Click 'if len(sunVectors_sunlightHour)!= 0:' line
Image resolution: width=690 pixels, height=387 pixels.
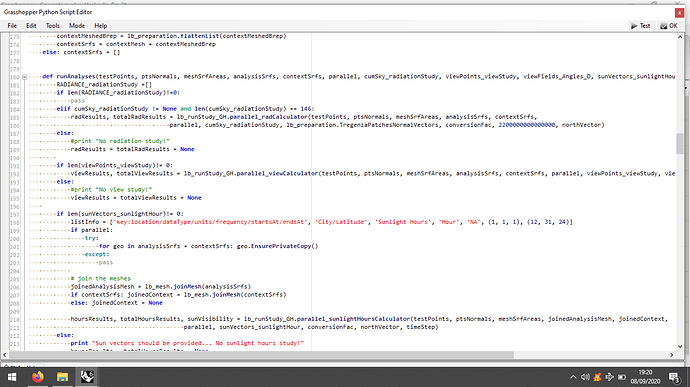(x=120, y=214)
